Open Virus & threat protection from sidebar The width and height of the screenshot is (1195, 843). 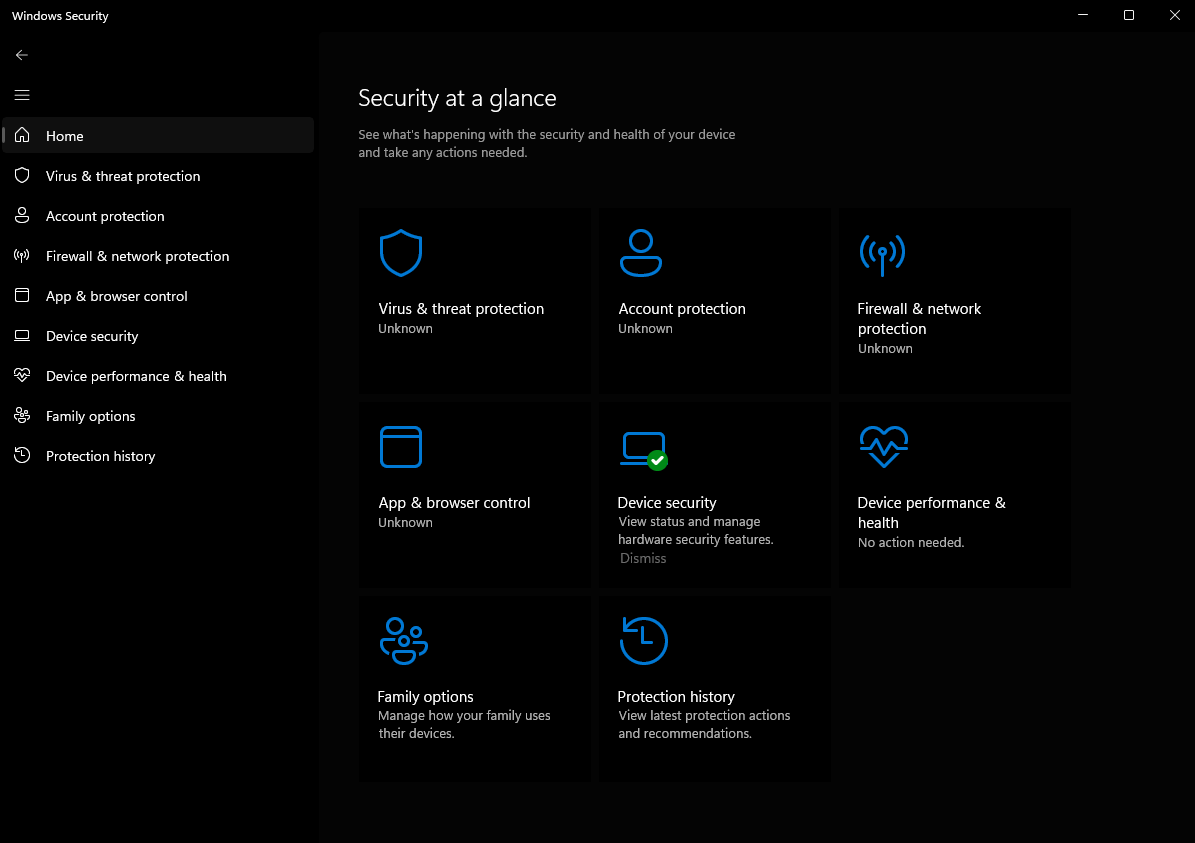point(158,175)
